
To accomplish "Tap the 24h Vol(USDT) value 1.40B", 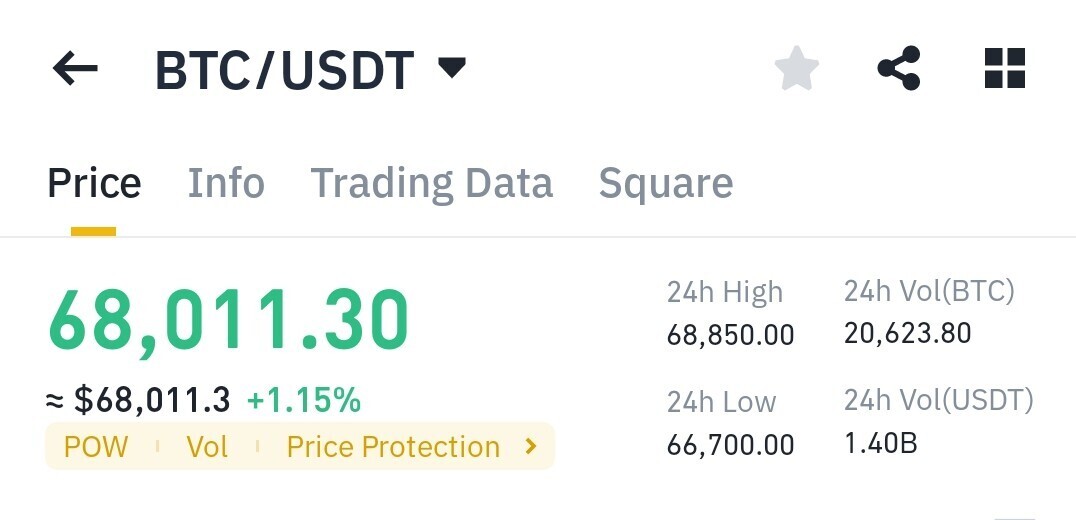I will coord(880,444).
